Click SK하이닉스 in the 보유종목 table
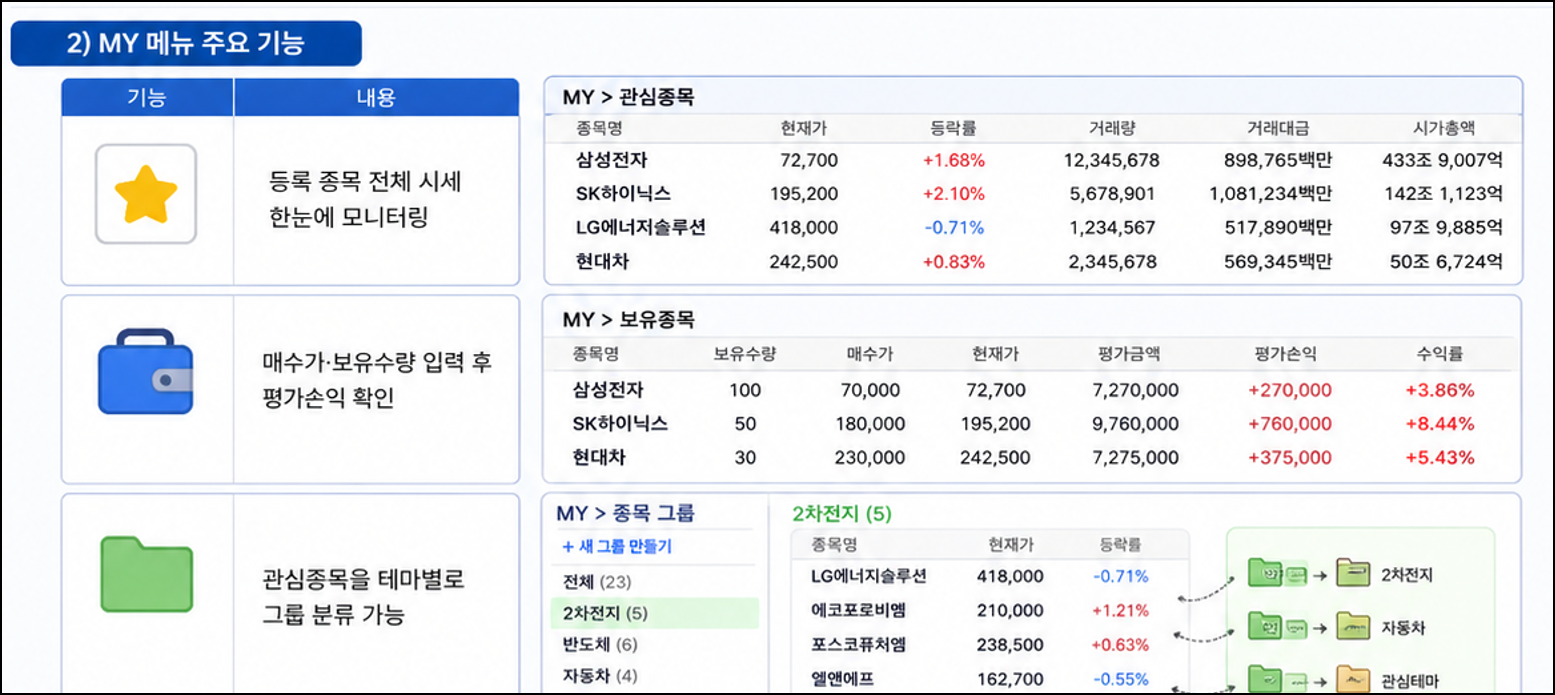 tap(620, 424)
